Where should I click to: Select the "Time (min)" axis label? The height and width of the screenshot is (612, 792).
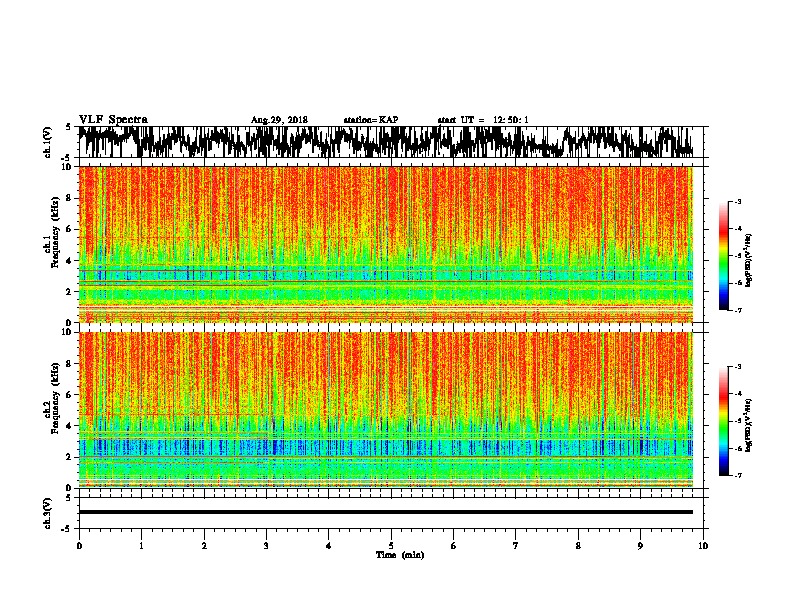pyautogui.click(x=400, y=555)
